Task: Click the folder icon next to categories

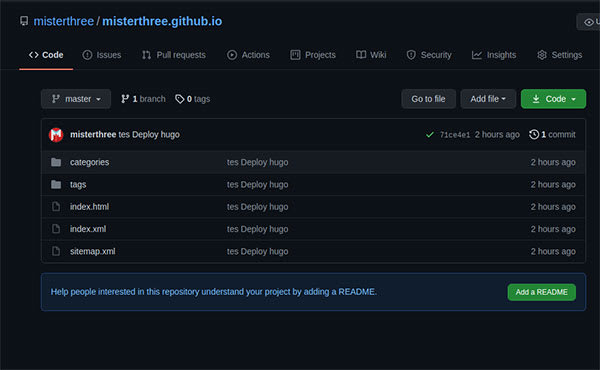Action: 56,162
